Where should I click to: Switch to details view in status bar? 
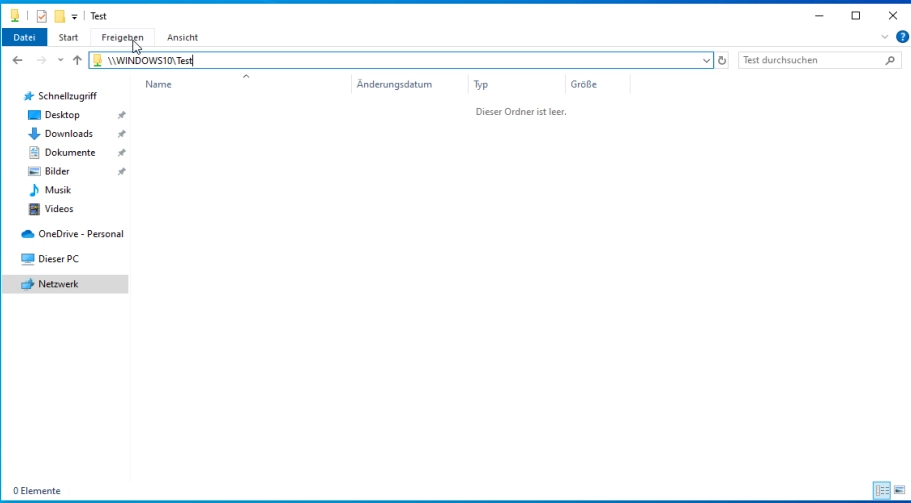click(882, 491)
